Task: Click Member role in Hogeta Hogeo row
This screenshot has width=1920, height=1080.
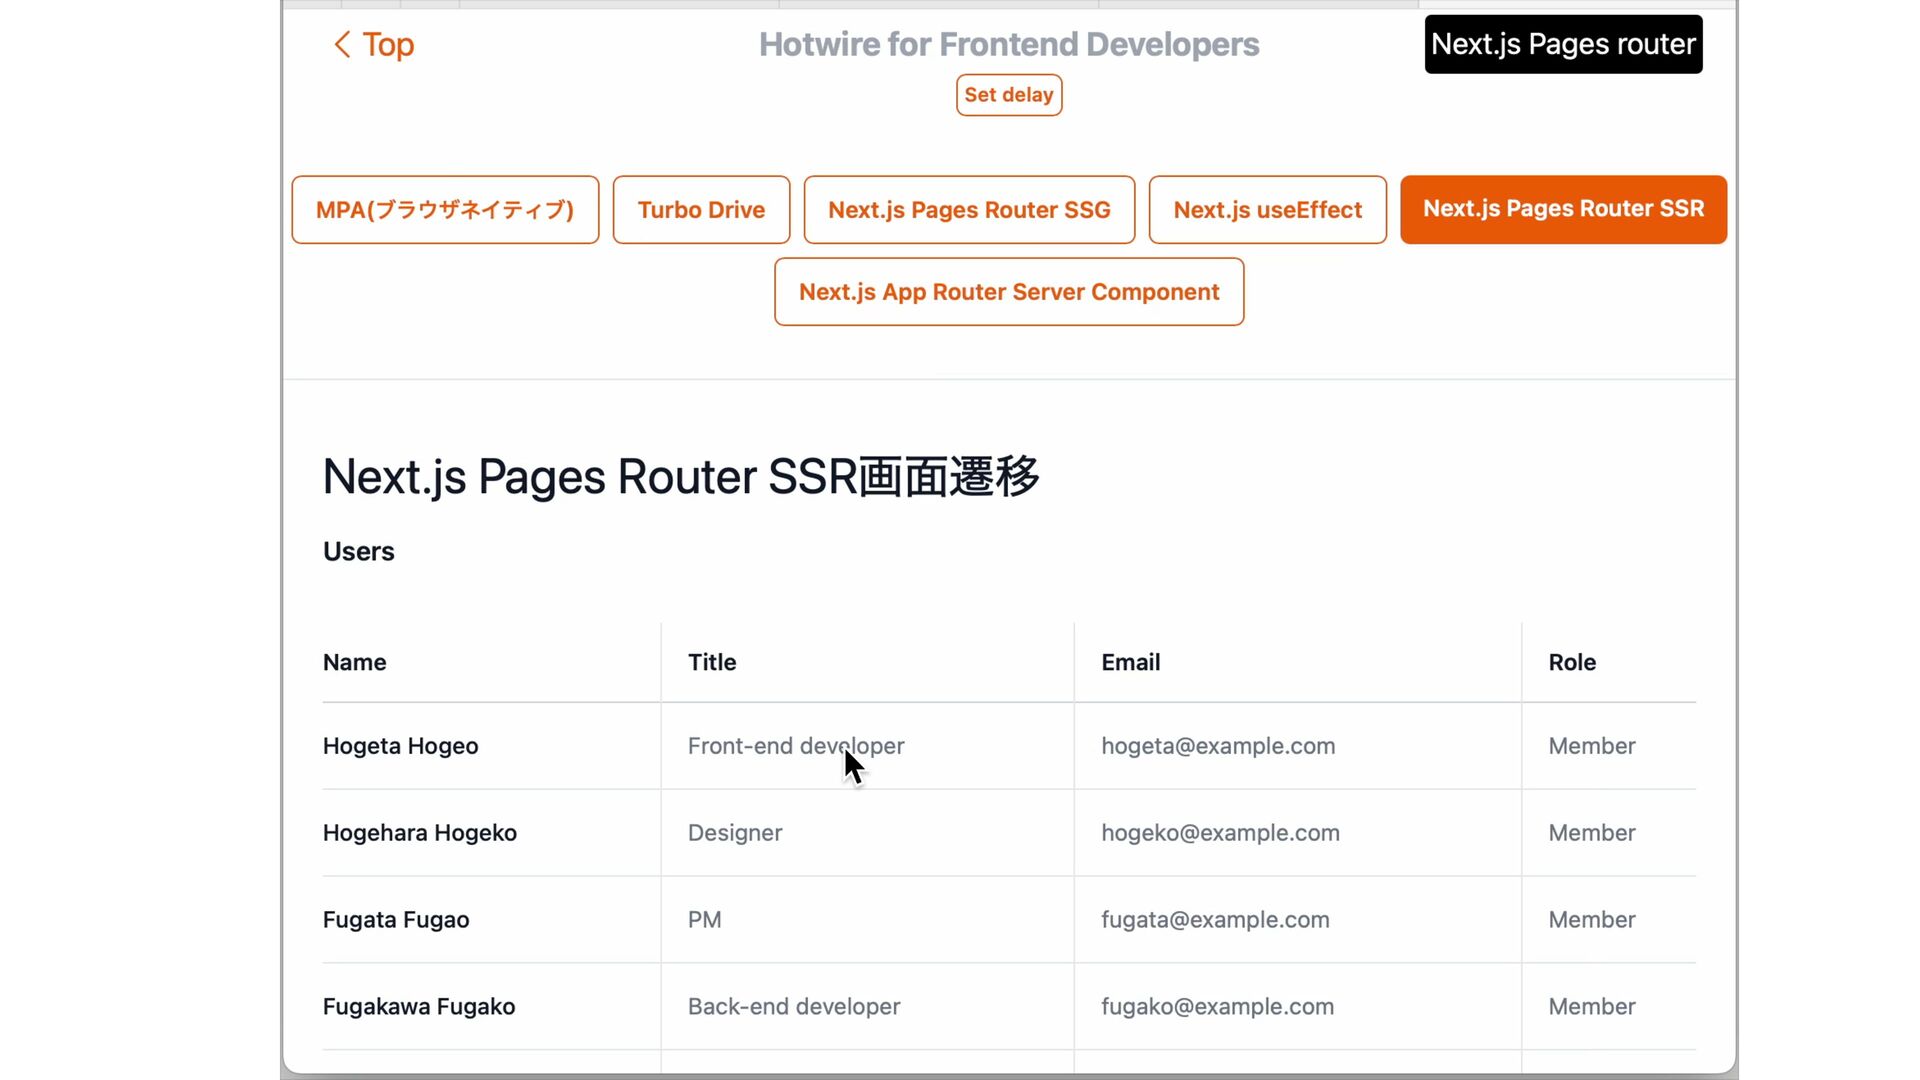Action: point(1592,746)
